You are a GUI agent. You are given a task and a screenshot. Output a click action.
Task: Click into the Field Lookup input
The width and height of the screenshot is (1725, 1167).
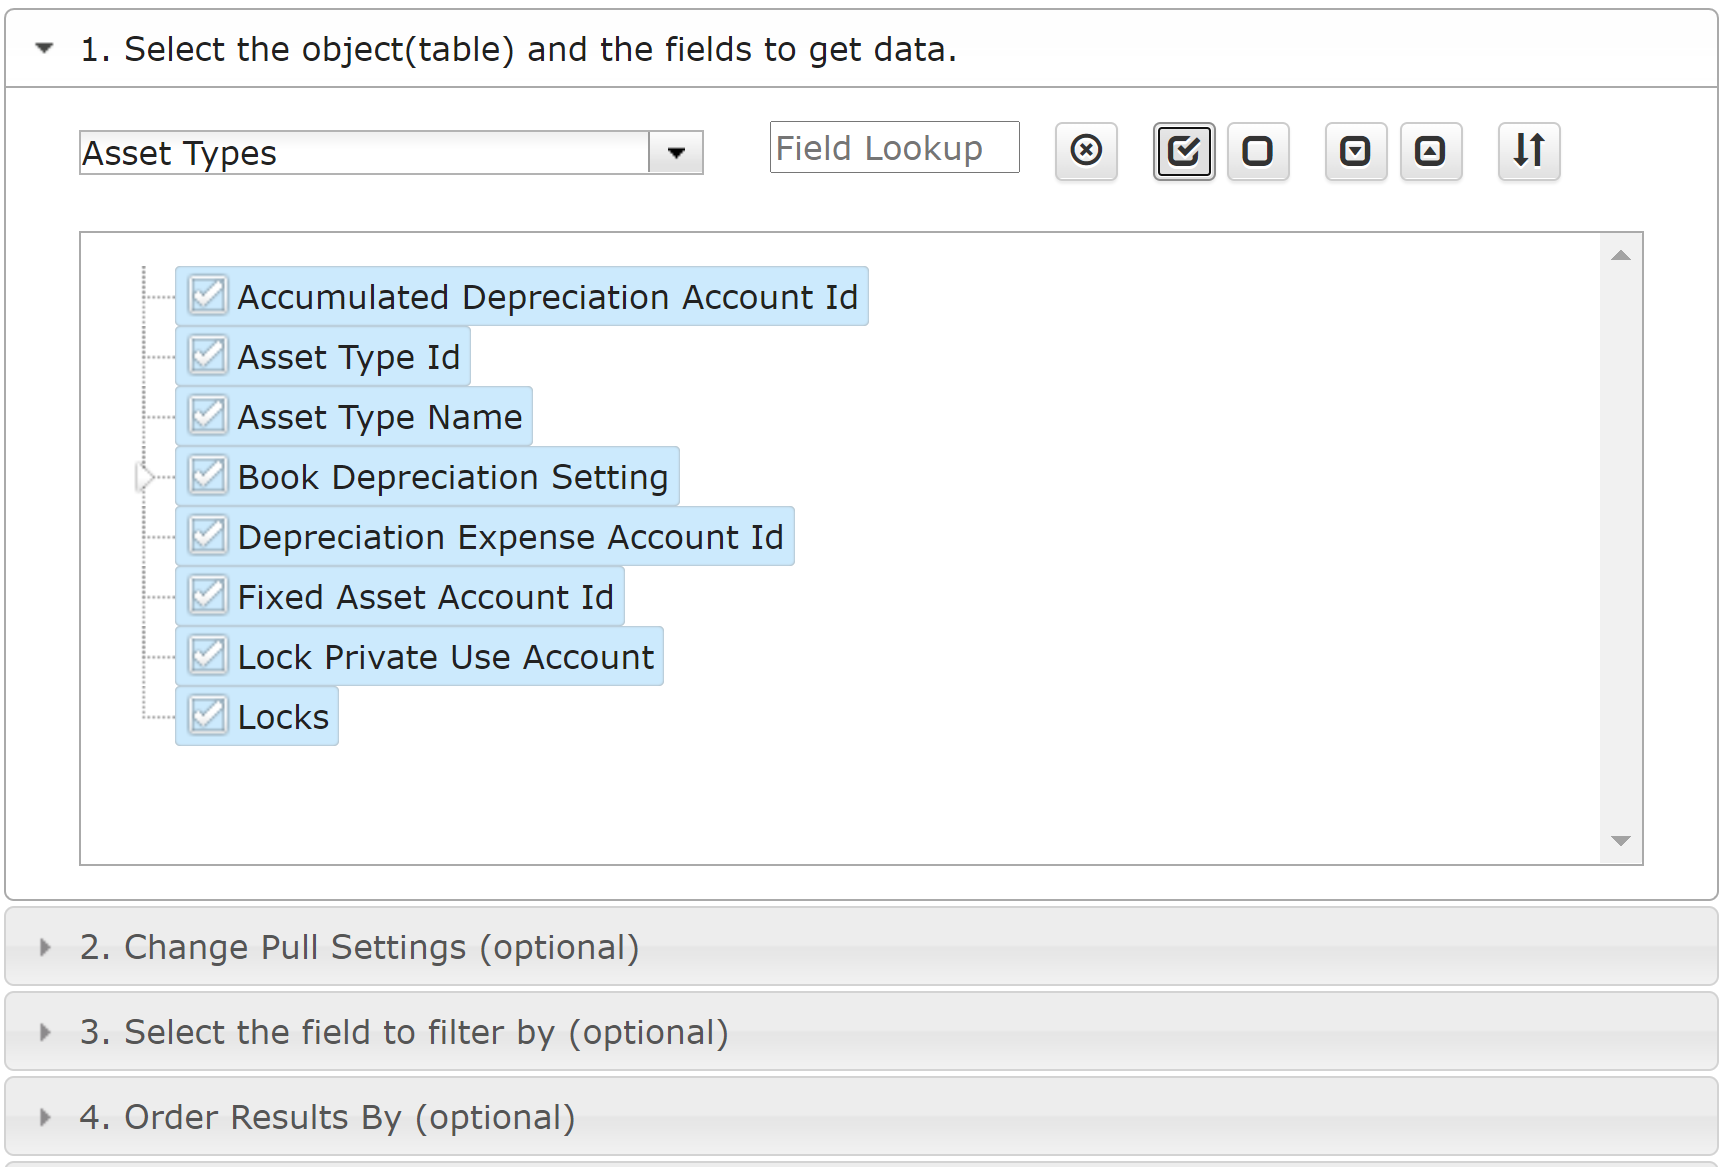click(894, 148)
